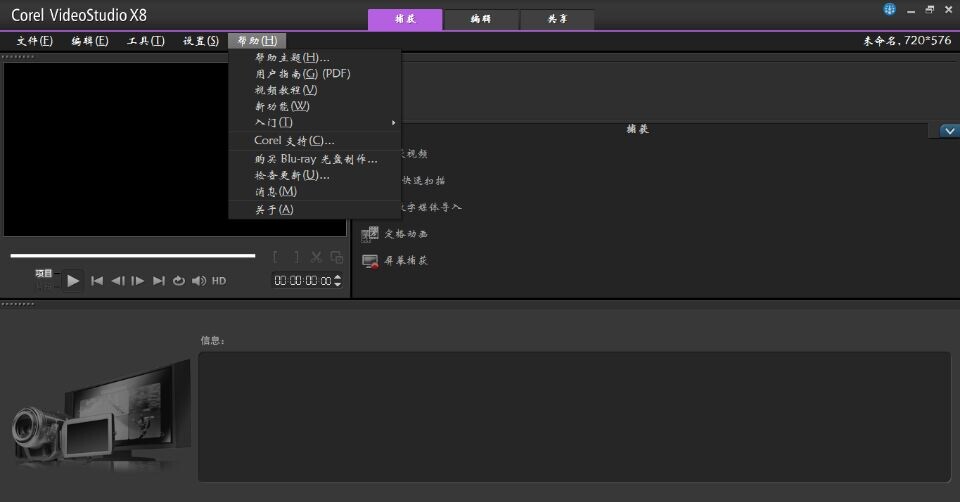Advance to the next frame

pyautogui.click(x=138, y=281)
